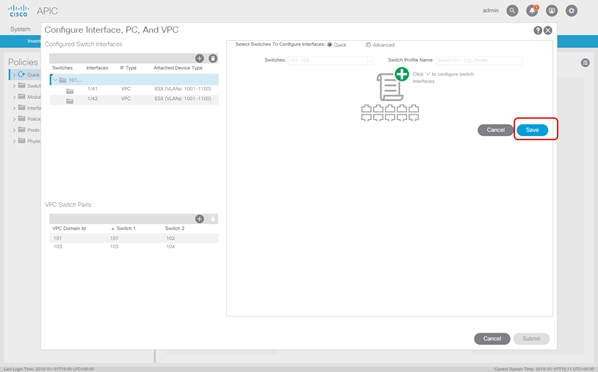Add a configured switch interface with plus icon
The height and width of the screenshot is (372, 598).
pyautogui.click(x=199, y=58)
